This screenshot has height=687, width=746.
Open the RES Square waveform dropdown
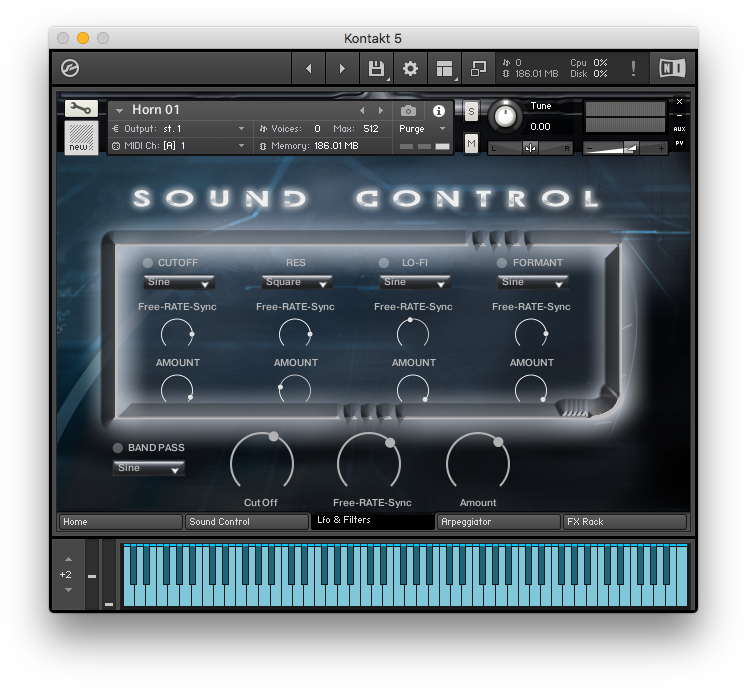(x=296, y=283)
